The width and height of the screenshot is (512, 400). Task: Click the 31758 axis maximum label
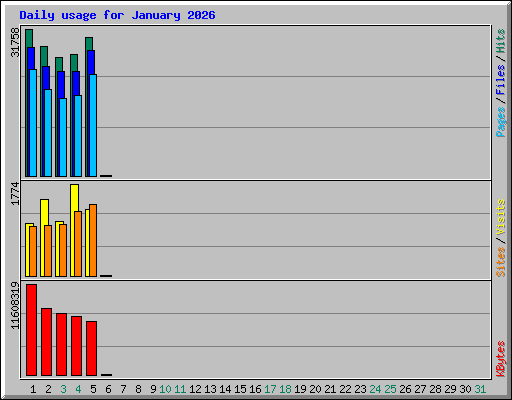[x=15, y=42]
